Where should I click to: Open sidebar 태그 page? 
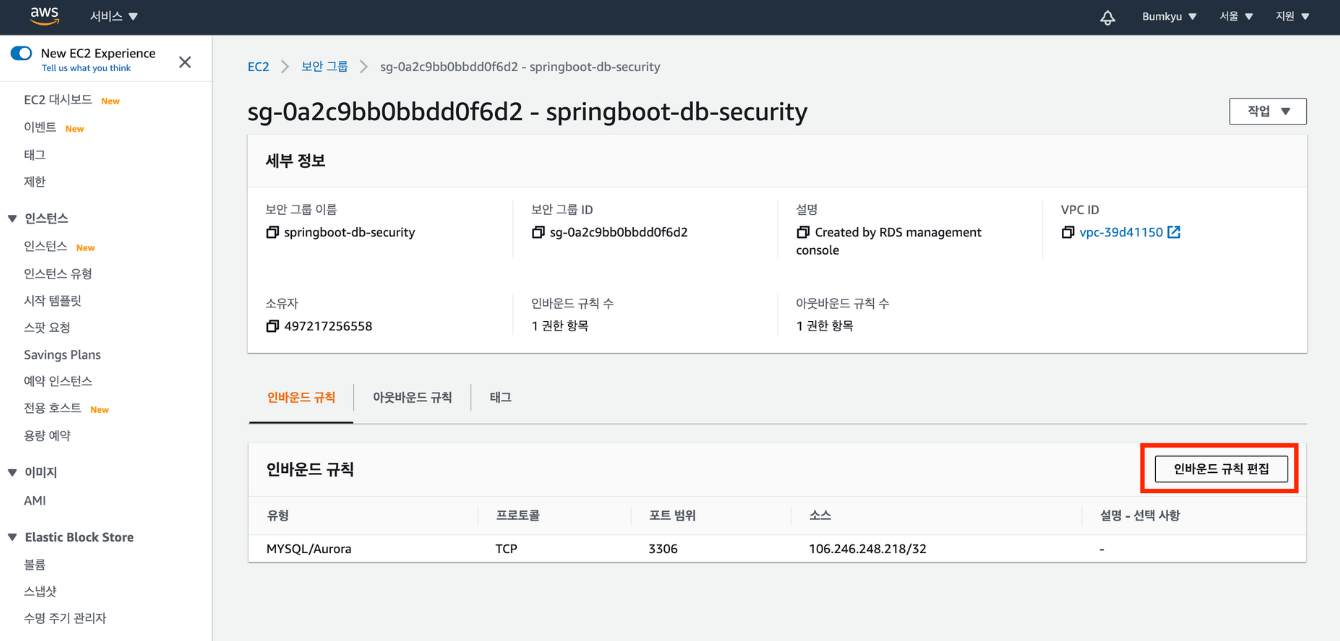34,155
